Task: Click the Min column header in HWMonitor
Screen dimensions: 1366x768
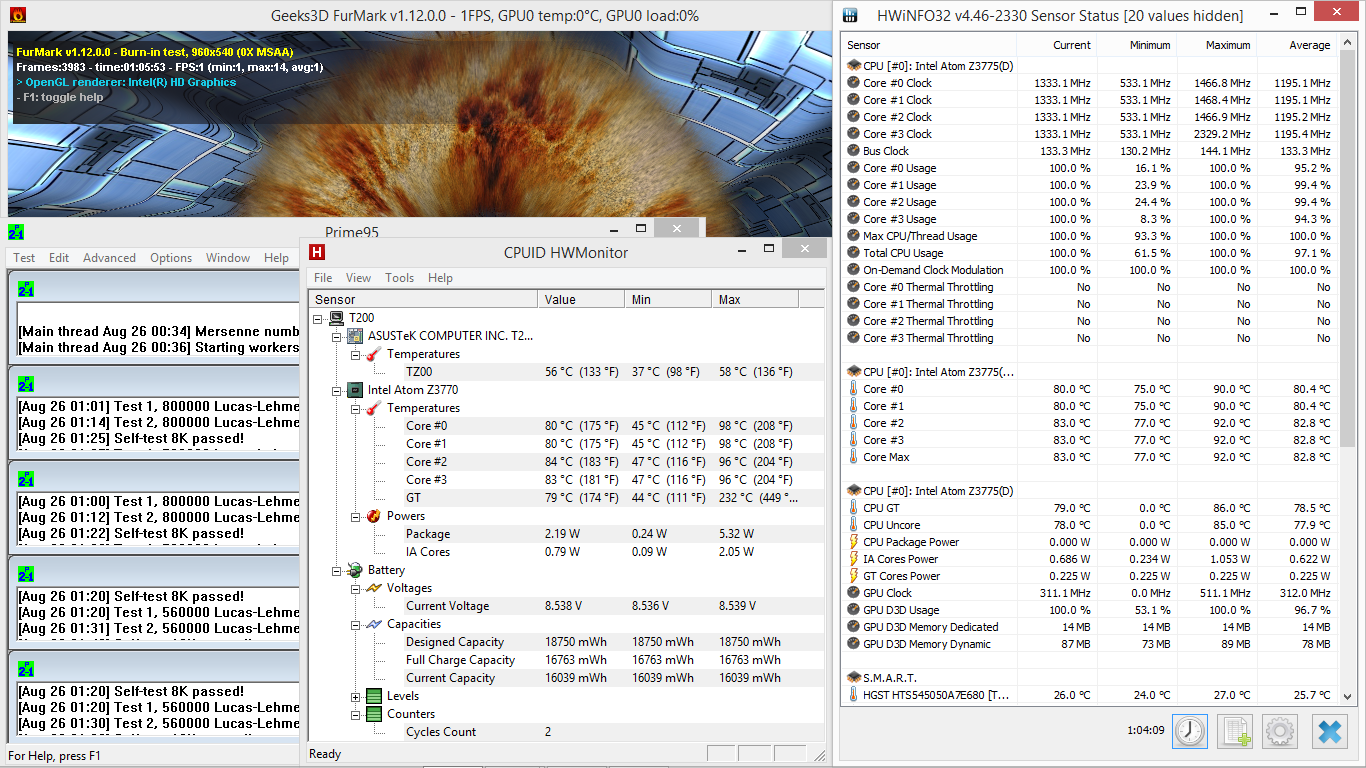Action: (668, 299)
